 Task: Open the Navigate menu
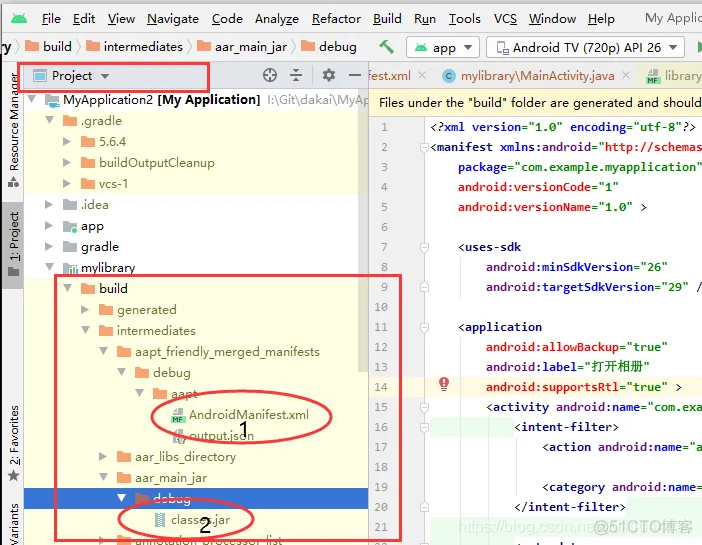173,19
